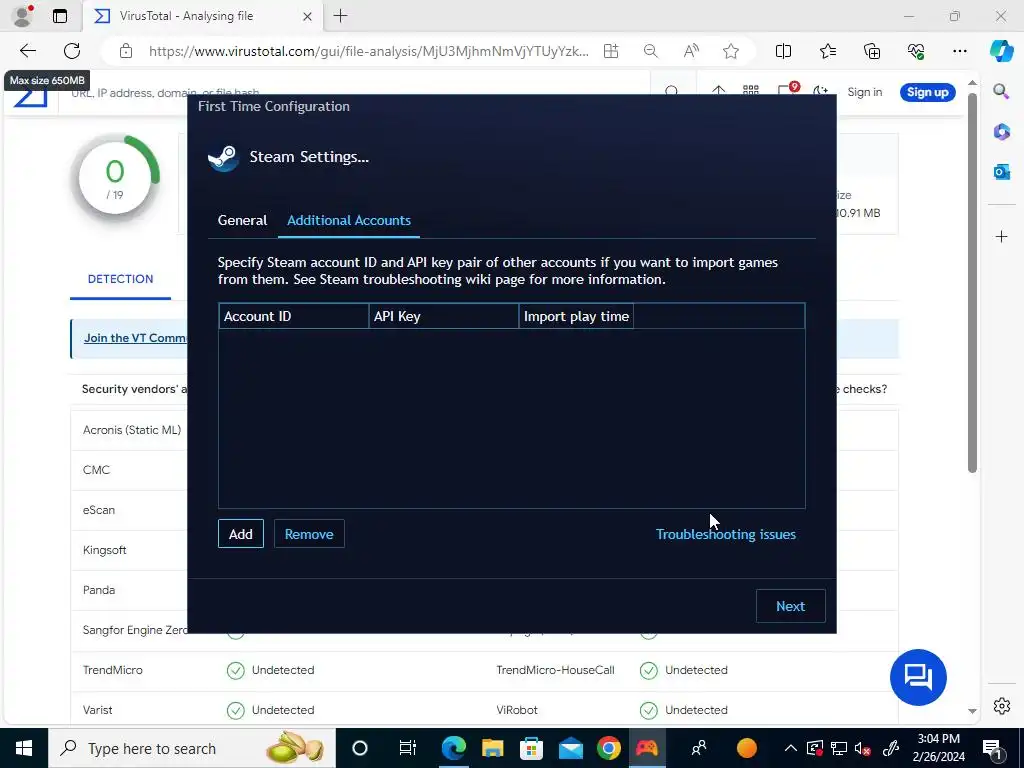
Task: Open Copilot in Edge sidebar
Action: pos(1001,51)
